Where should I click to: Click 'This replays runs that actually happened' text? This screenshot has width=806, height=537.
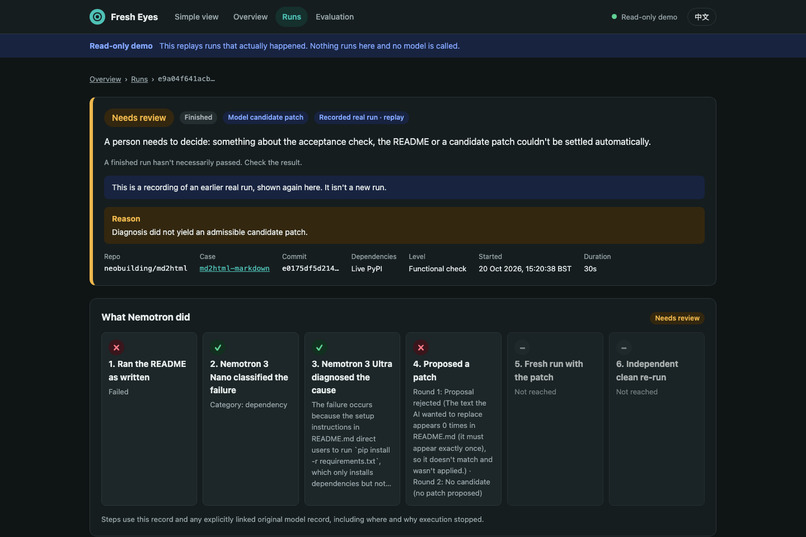(x=309, y=46)
